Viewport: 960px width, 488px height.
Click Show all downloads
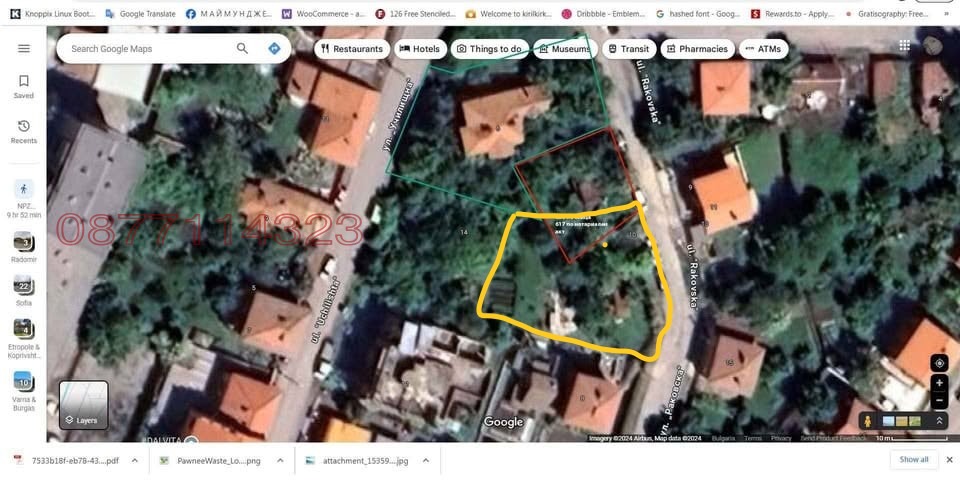(x=913, y=460)
